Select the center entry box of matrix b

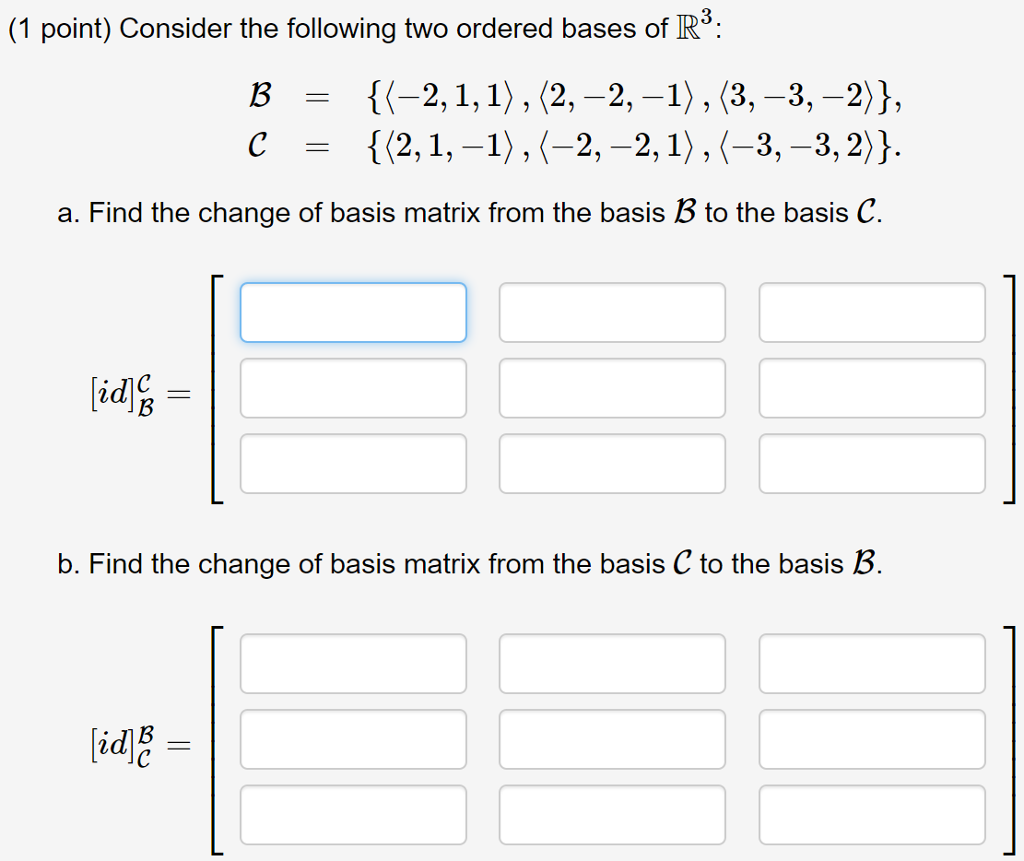point(612,739)
